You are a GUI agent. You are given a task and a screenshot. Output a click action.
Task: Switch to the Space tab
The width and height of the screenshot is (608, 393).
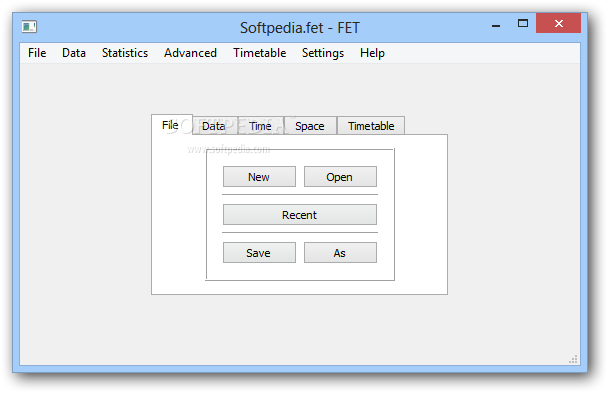coord(310,126)
